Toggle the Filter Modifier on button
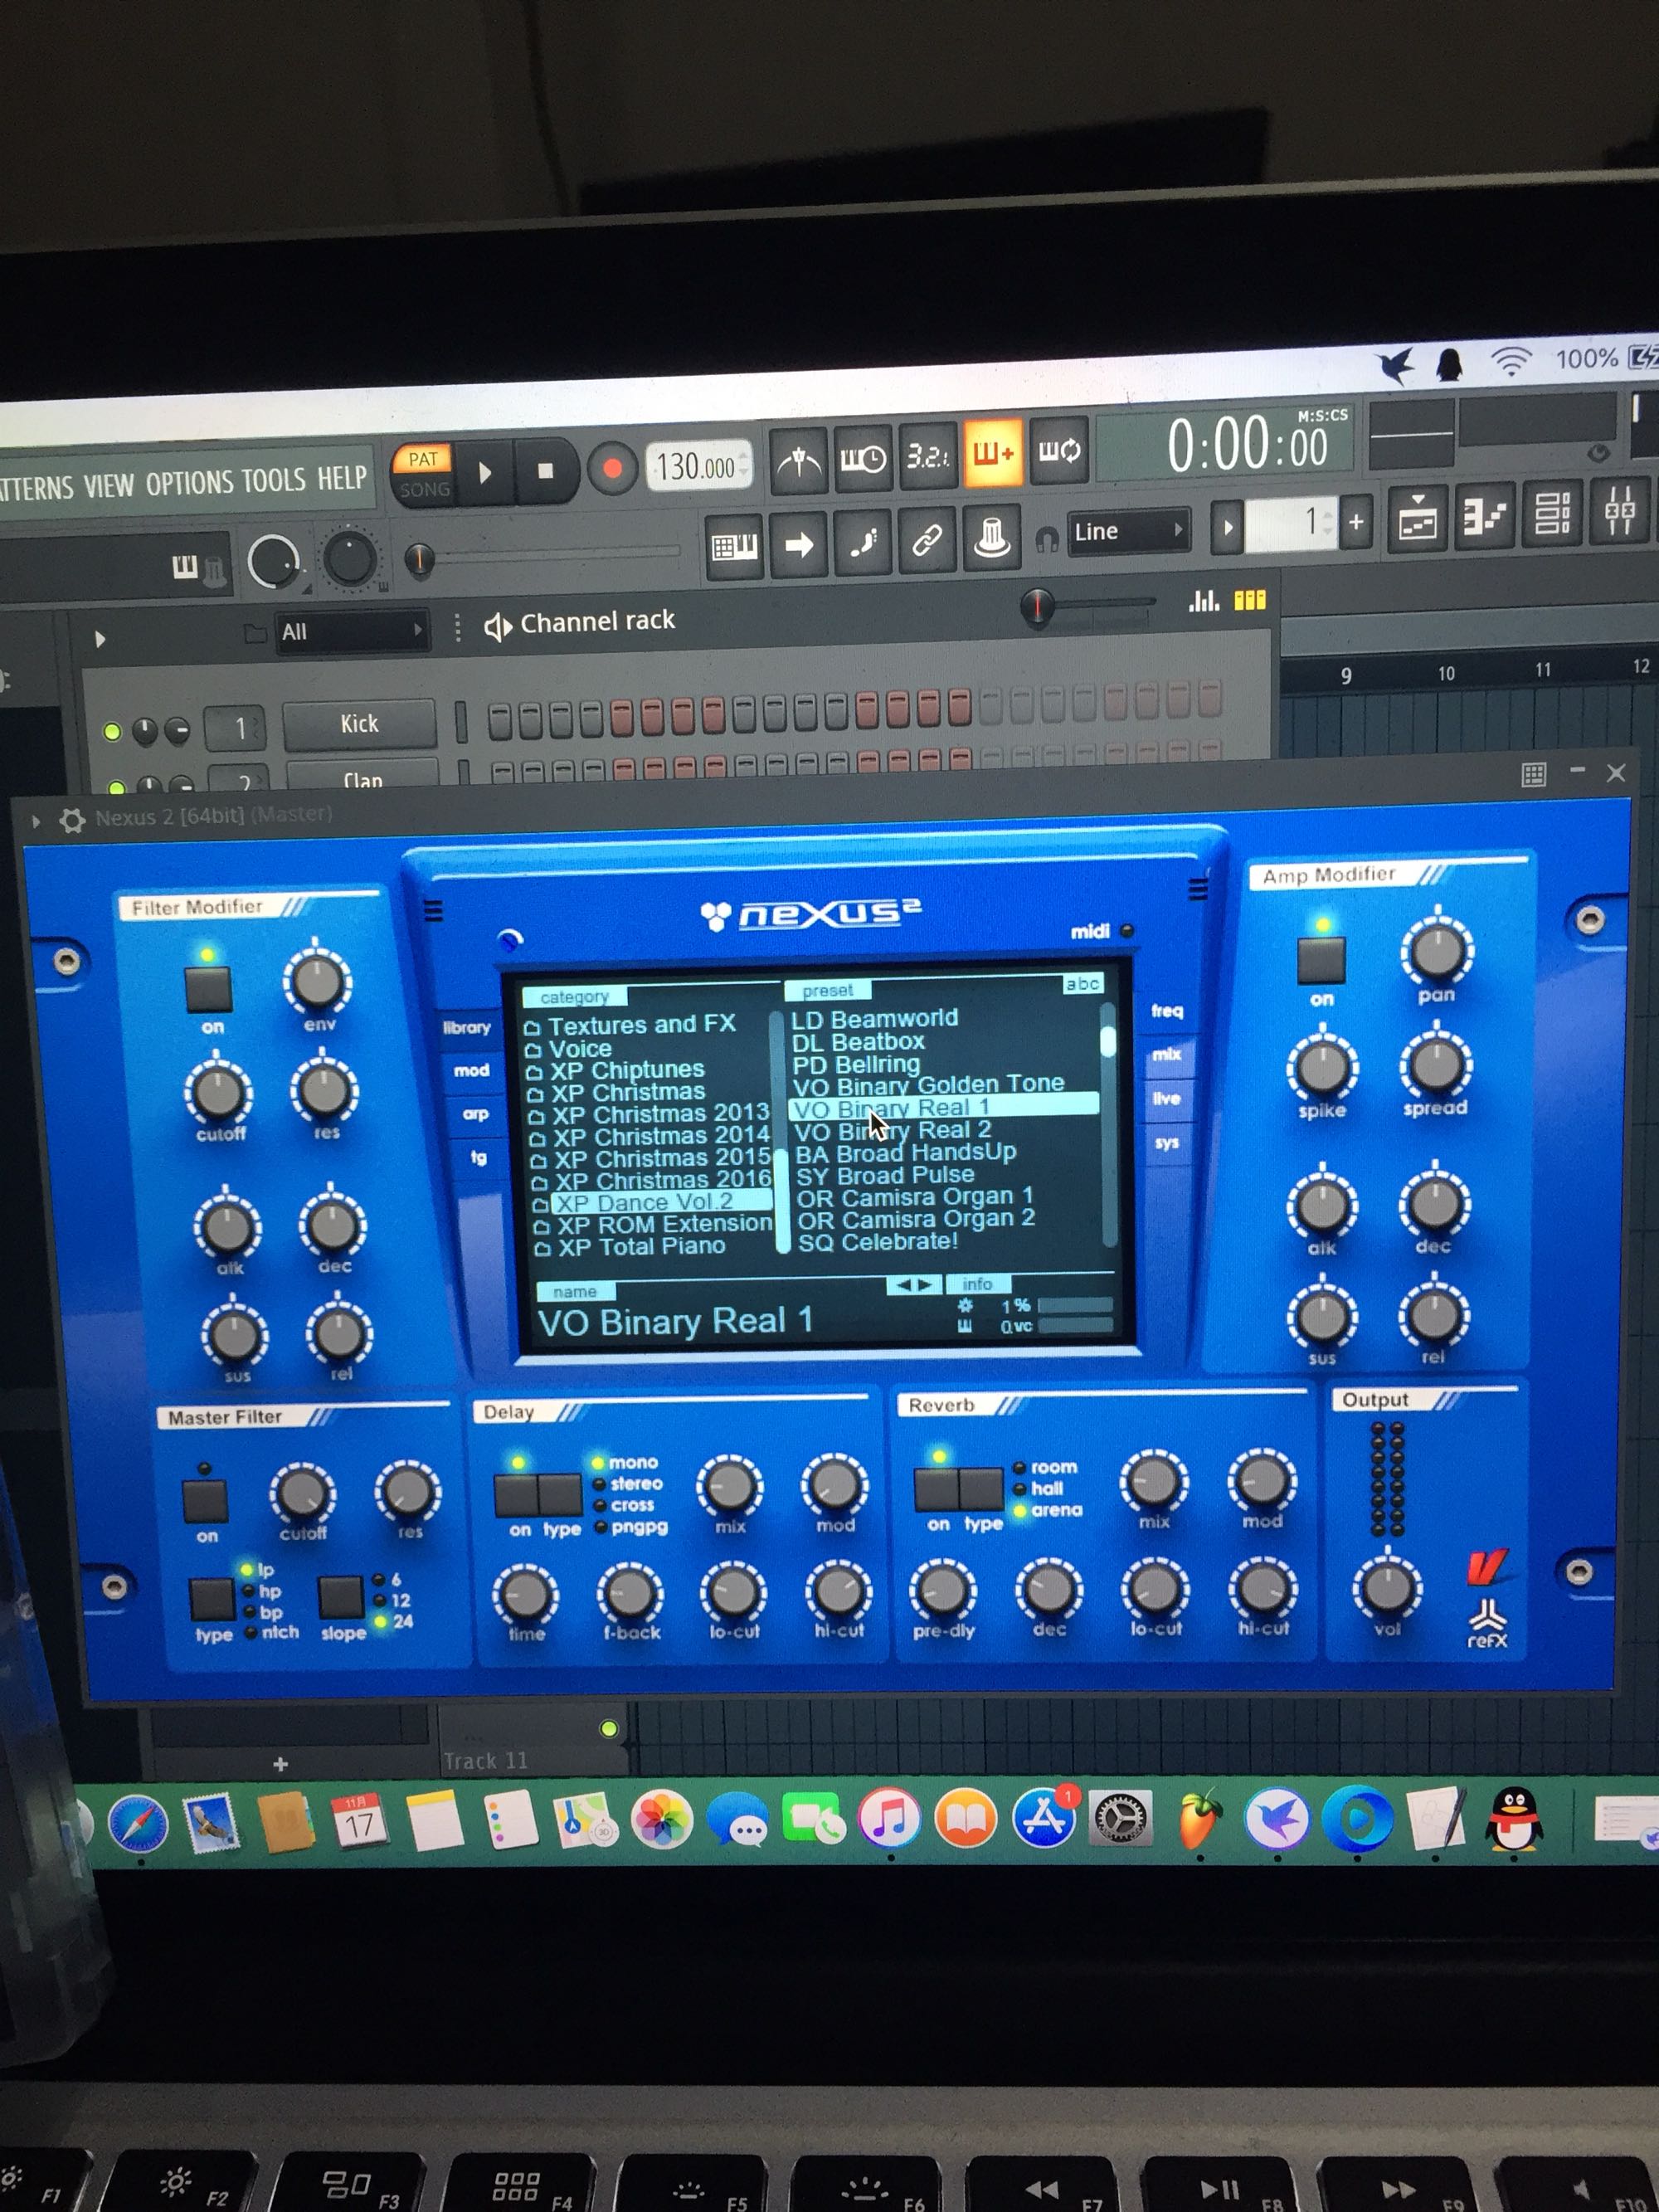Image resolution: width=1659 pixels, height=2212 pixels. [x=209, y=988]
